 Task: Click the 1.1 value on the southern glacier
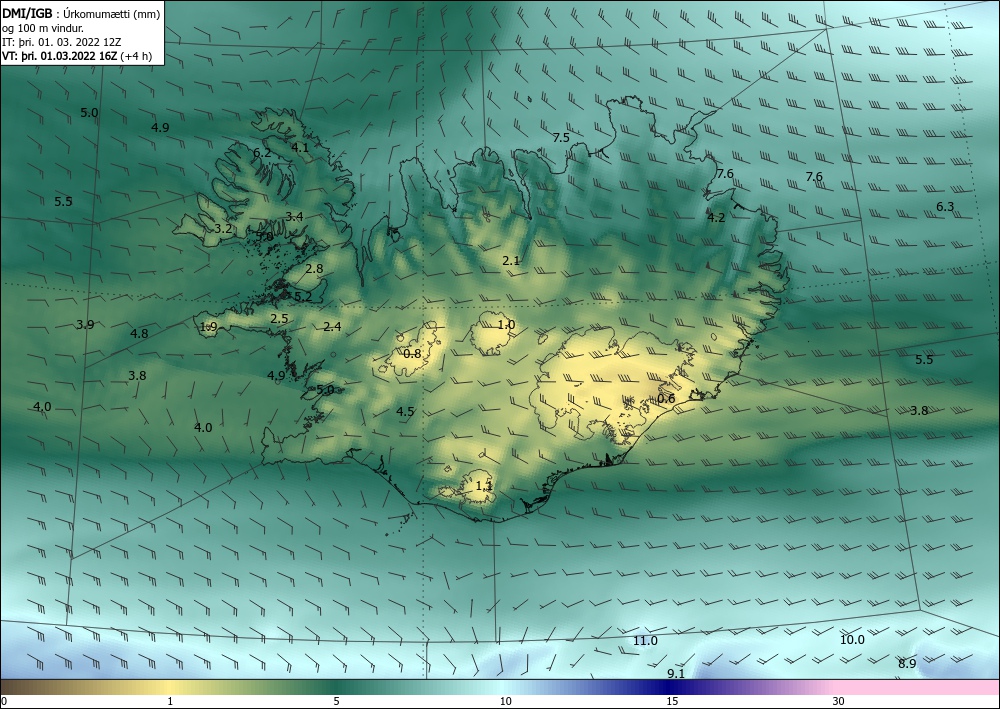pyautogui.click(x=484, y=486)
